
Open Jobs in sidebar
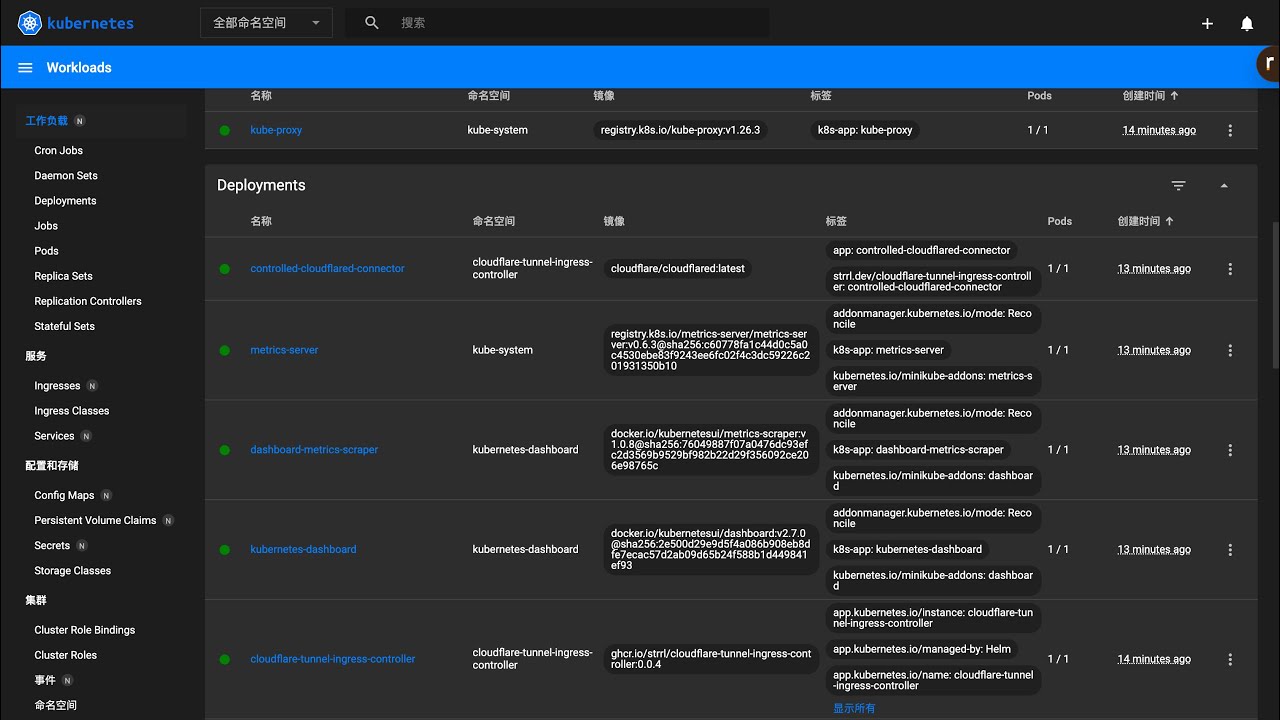point(46,226)
